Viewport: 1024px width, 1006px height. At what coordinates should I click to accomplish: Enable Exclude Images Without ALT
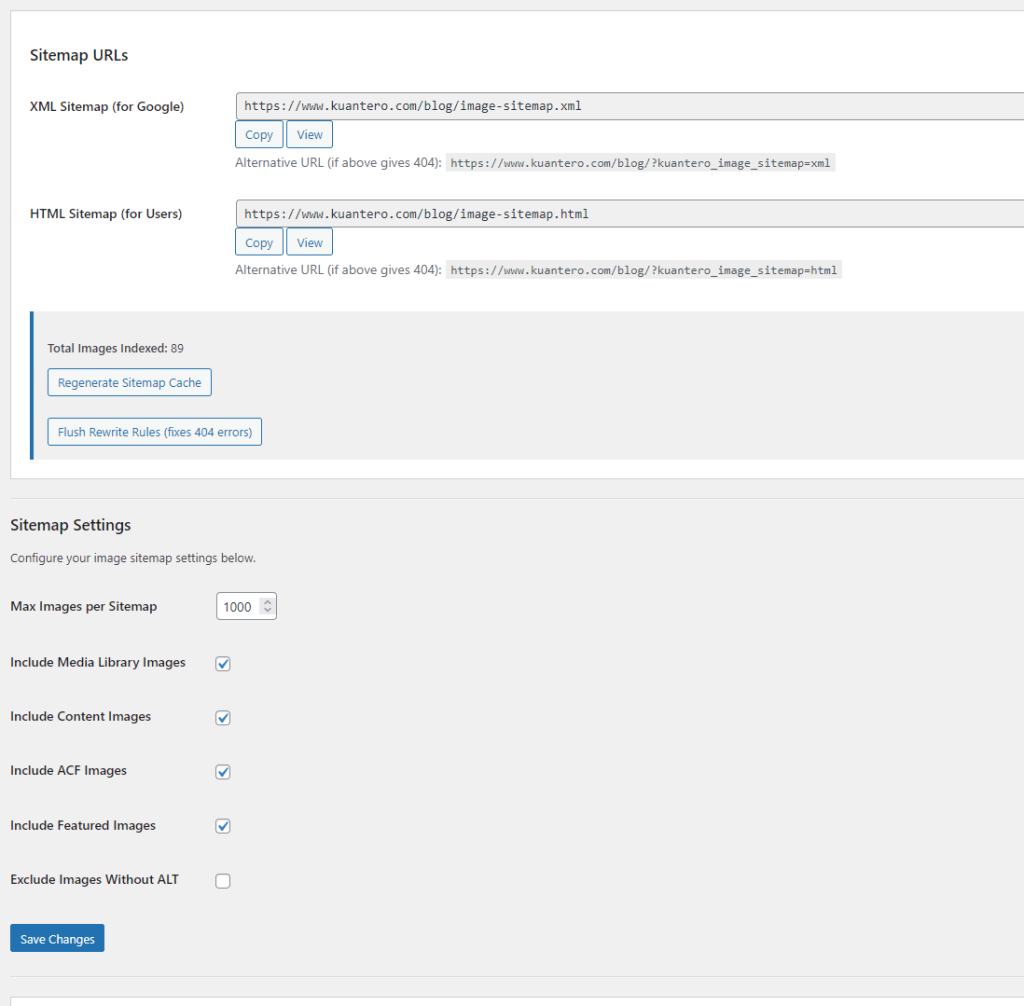222,880
